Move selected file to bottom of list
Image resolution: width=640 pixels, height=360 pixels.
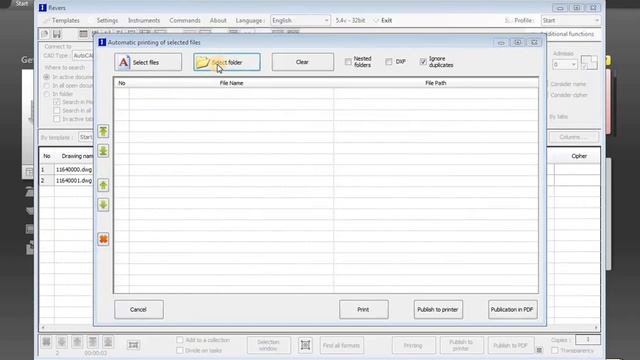[x=103, y=151]
